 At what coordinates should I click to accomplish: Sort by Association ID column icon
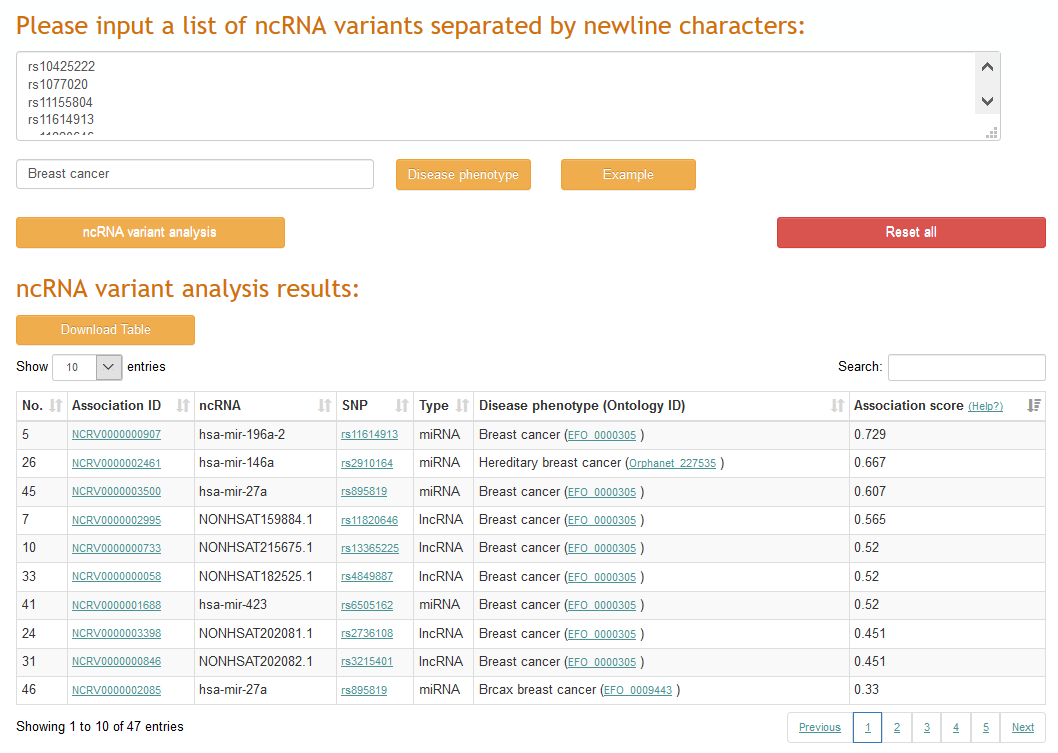coord(183,406)
